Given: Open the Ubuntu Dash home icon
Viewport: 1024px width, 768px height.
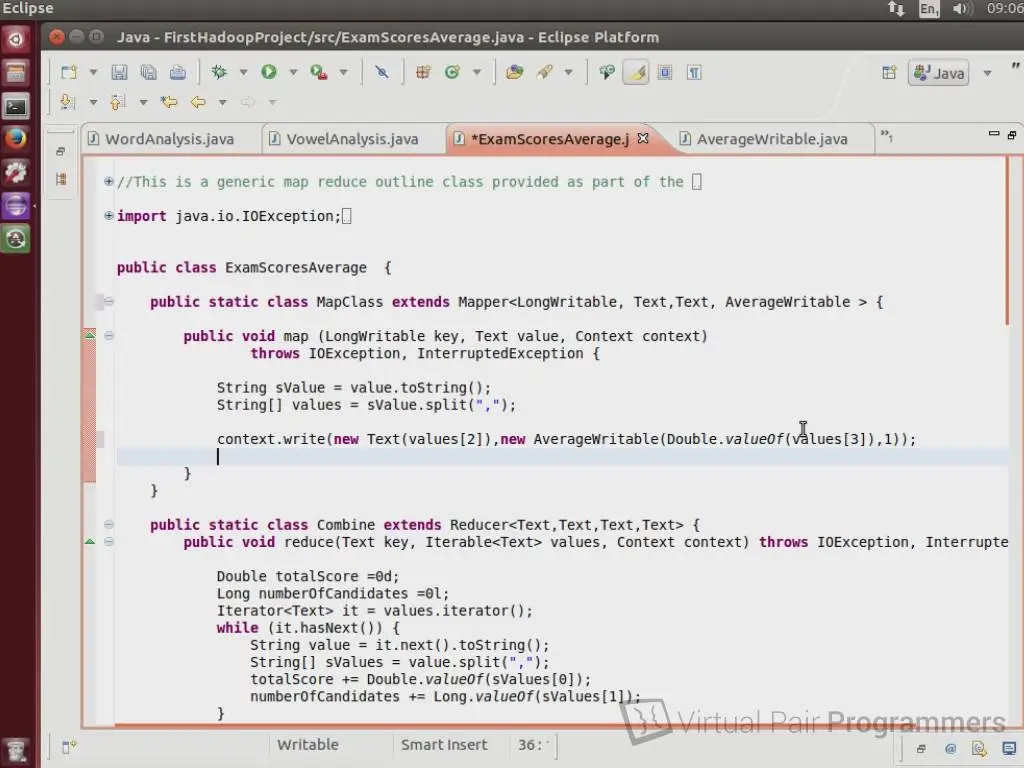Looking at the screenshot, I should tap(16, 39).
